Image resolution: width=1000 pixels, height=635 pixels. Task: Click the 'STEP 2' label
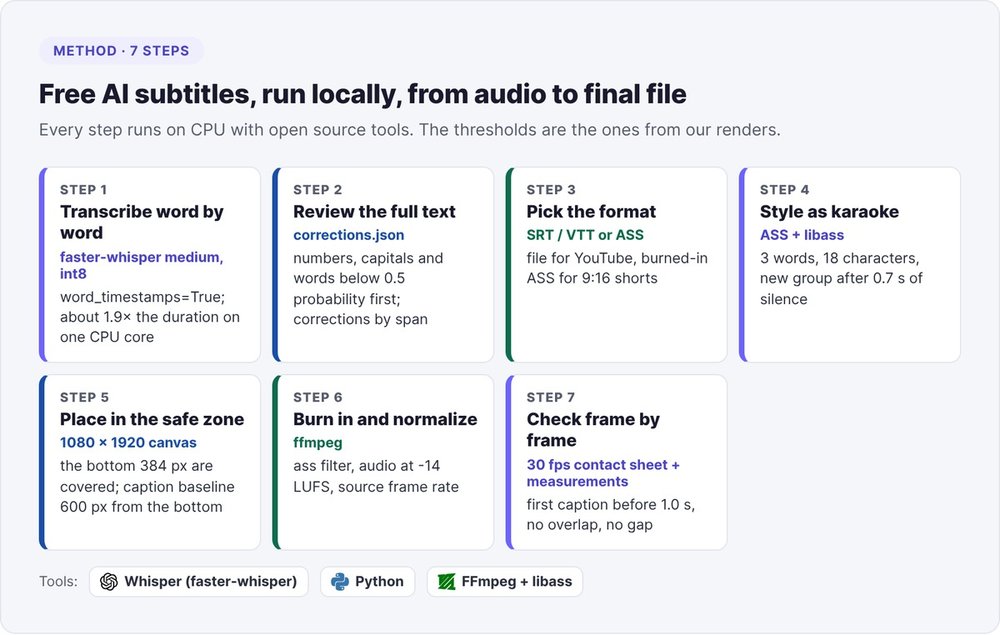coord(318,190)
